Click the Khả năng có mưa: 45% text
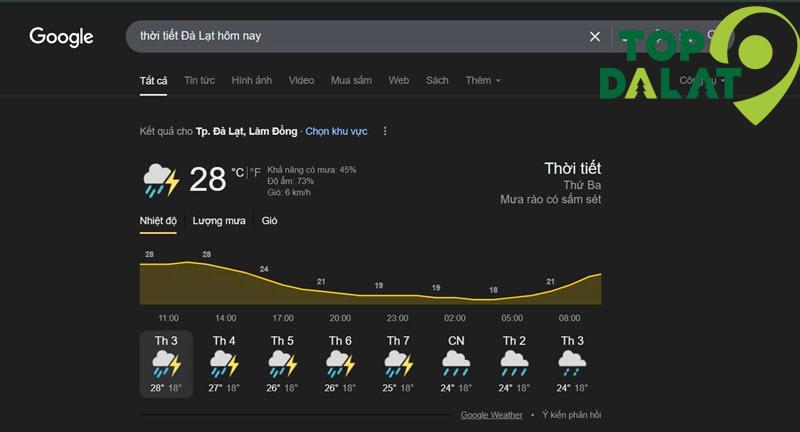Screen dimensions: 800x432 312,170
